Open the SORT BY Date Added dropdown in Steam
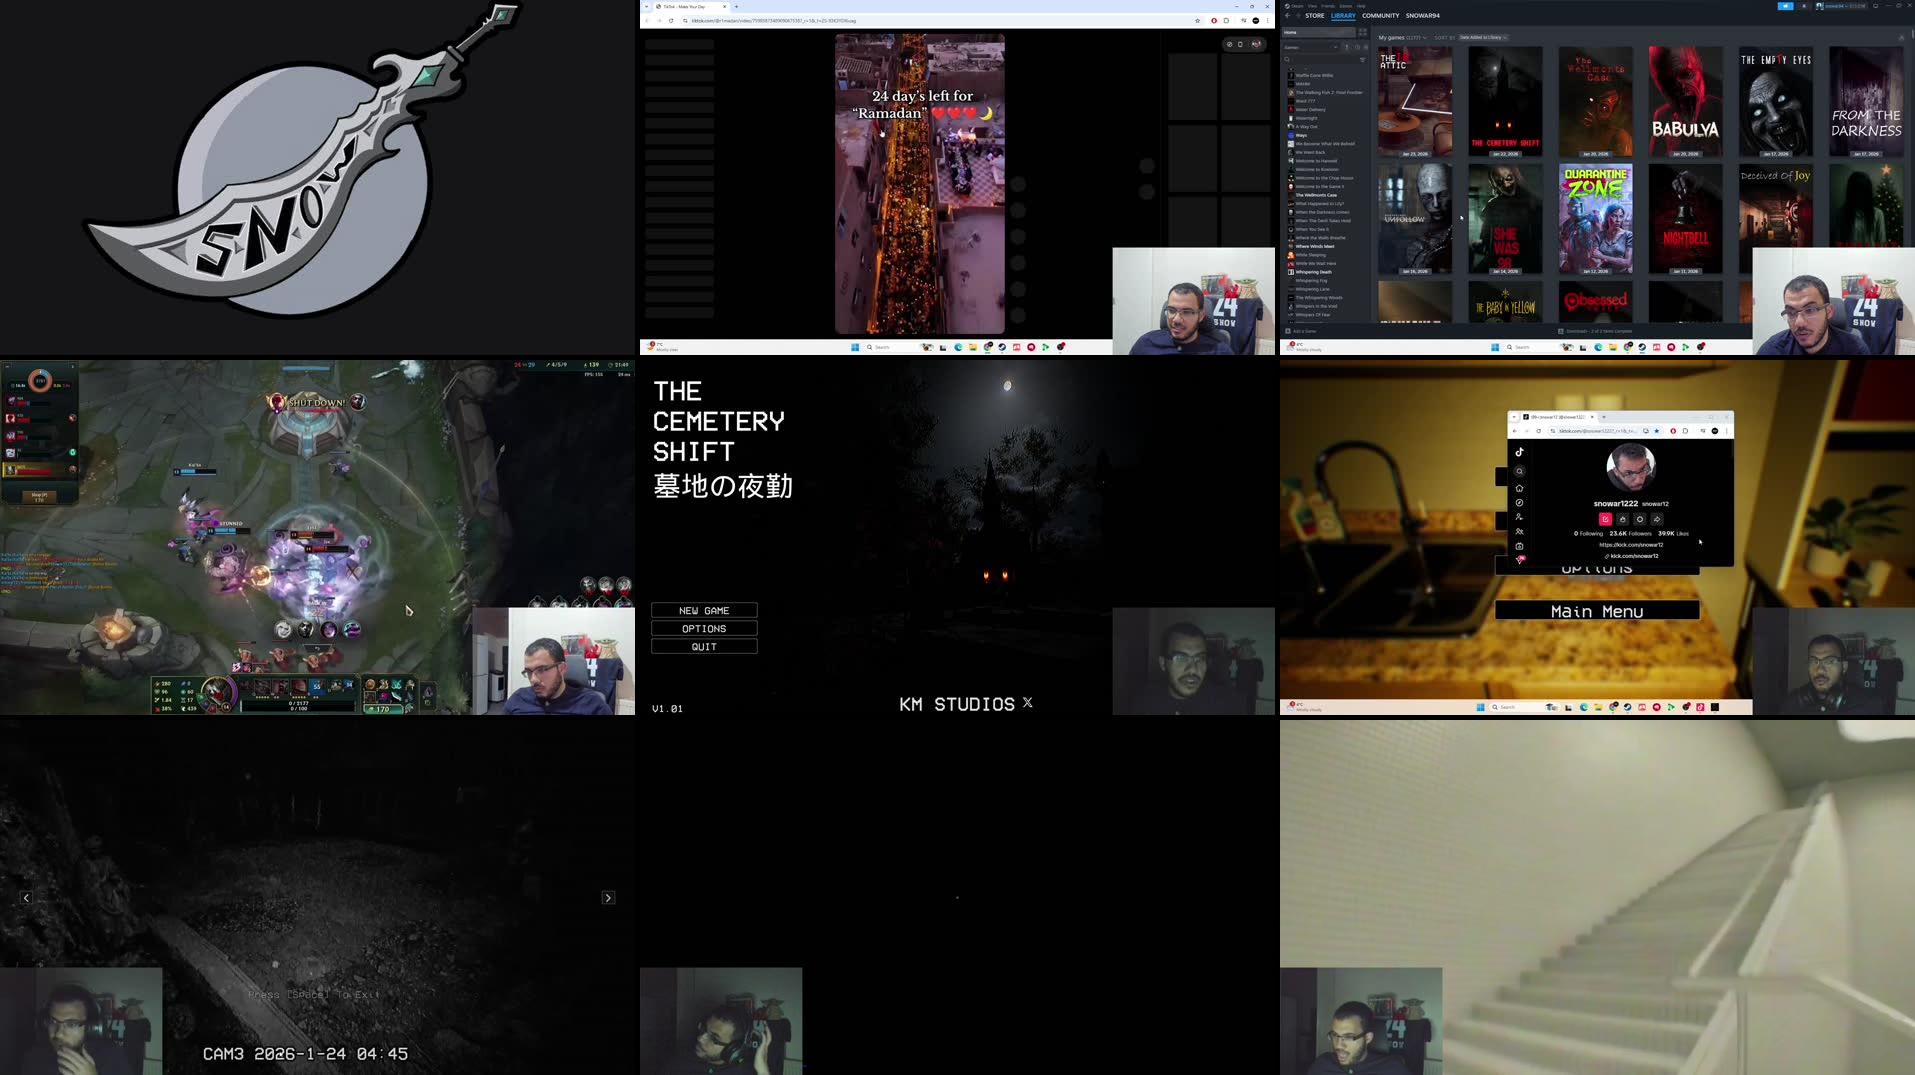 [1481, 37]
